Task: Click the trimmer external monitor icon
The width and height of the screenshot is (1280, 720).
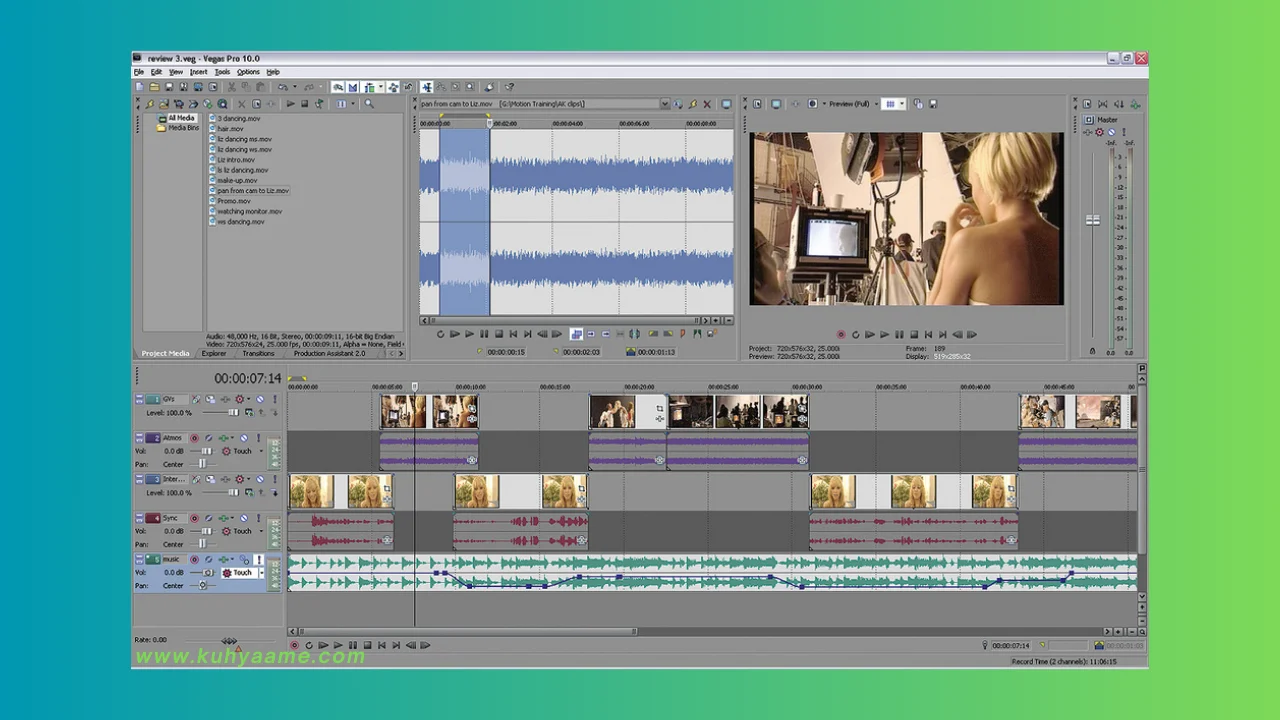Action: 726,104
